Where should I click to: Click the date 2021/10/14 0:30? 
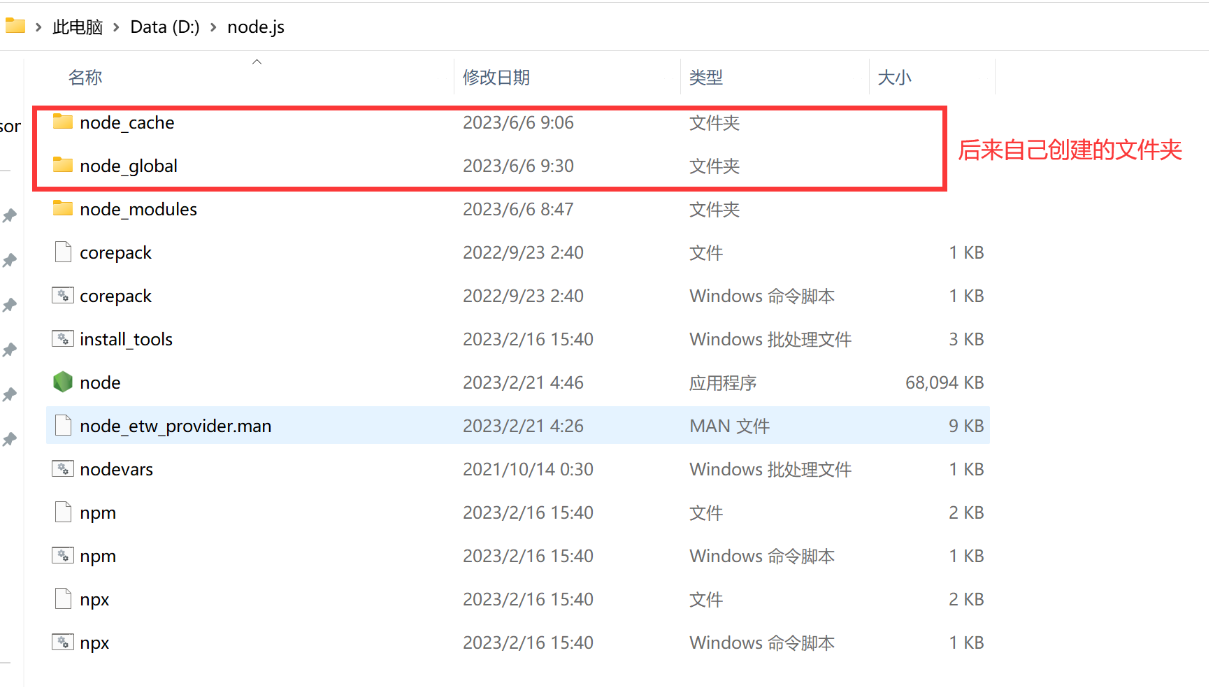click(x=528, y=469)
